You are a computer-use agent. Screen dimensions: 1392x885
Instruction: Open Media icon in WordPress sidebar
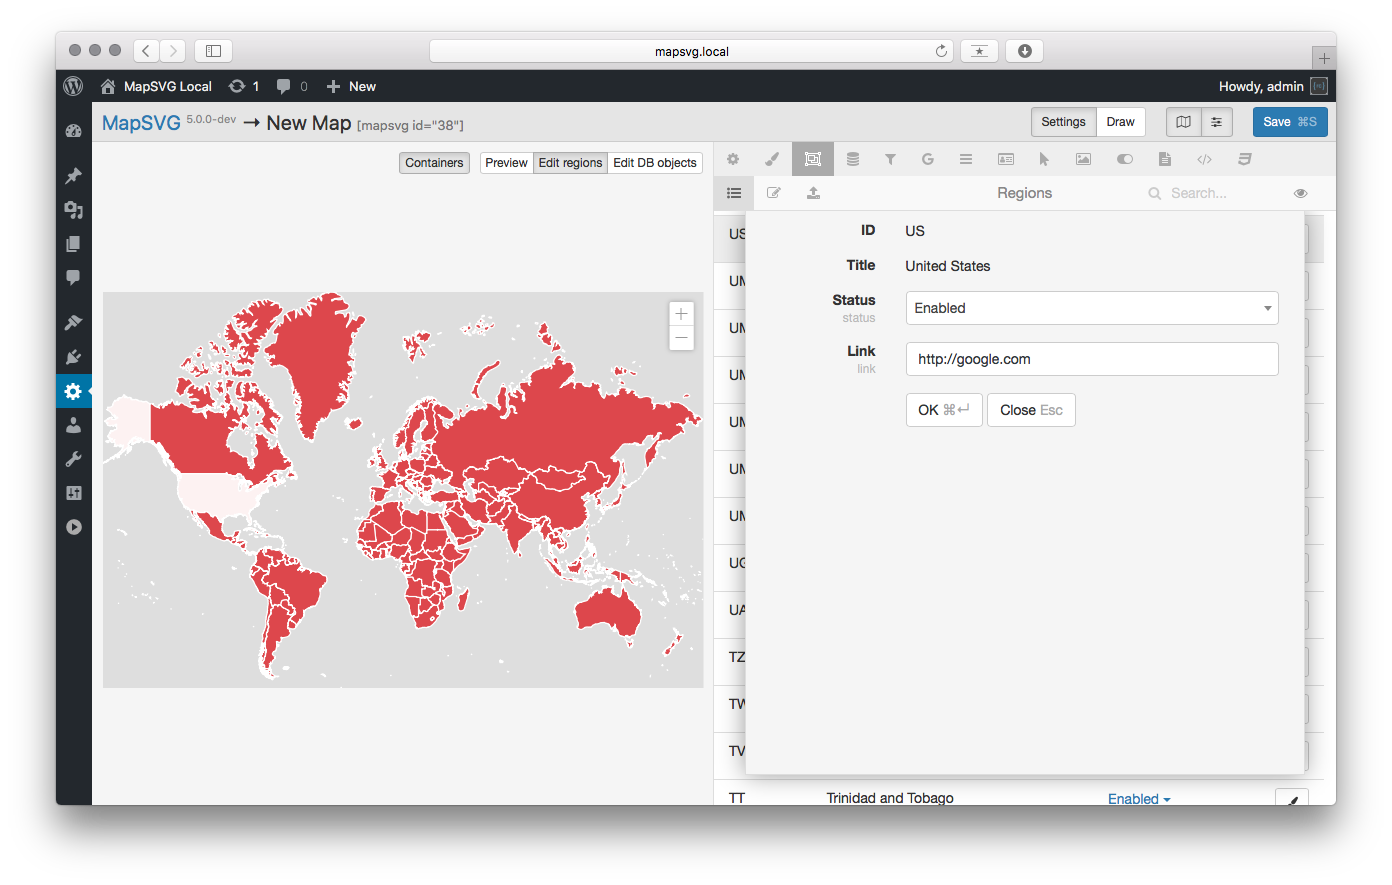73,210
